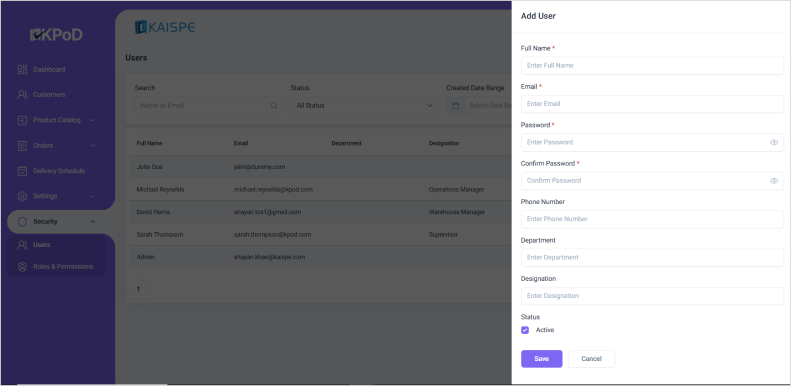Click the Designation input field
The width and height of the screenshot is (791, 386).
click(652, 296)
